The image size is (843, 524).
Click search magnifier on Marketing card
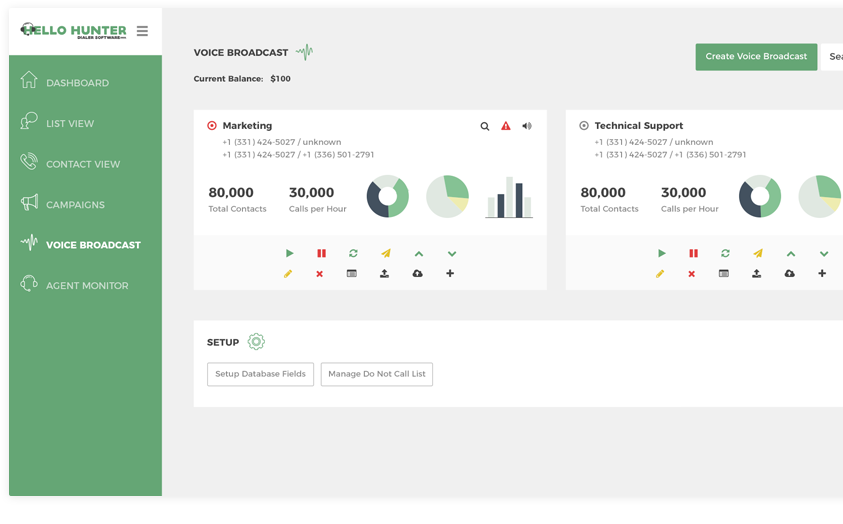click(485, 126)
